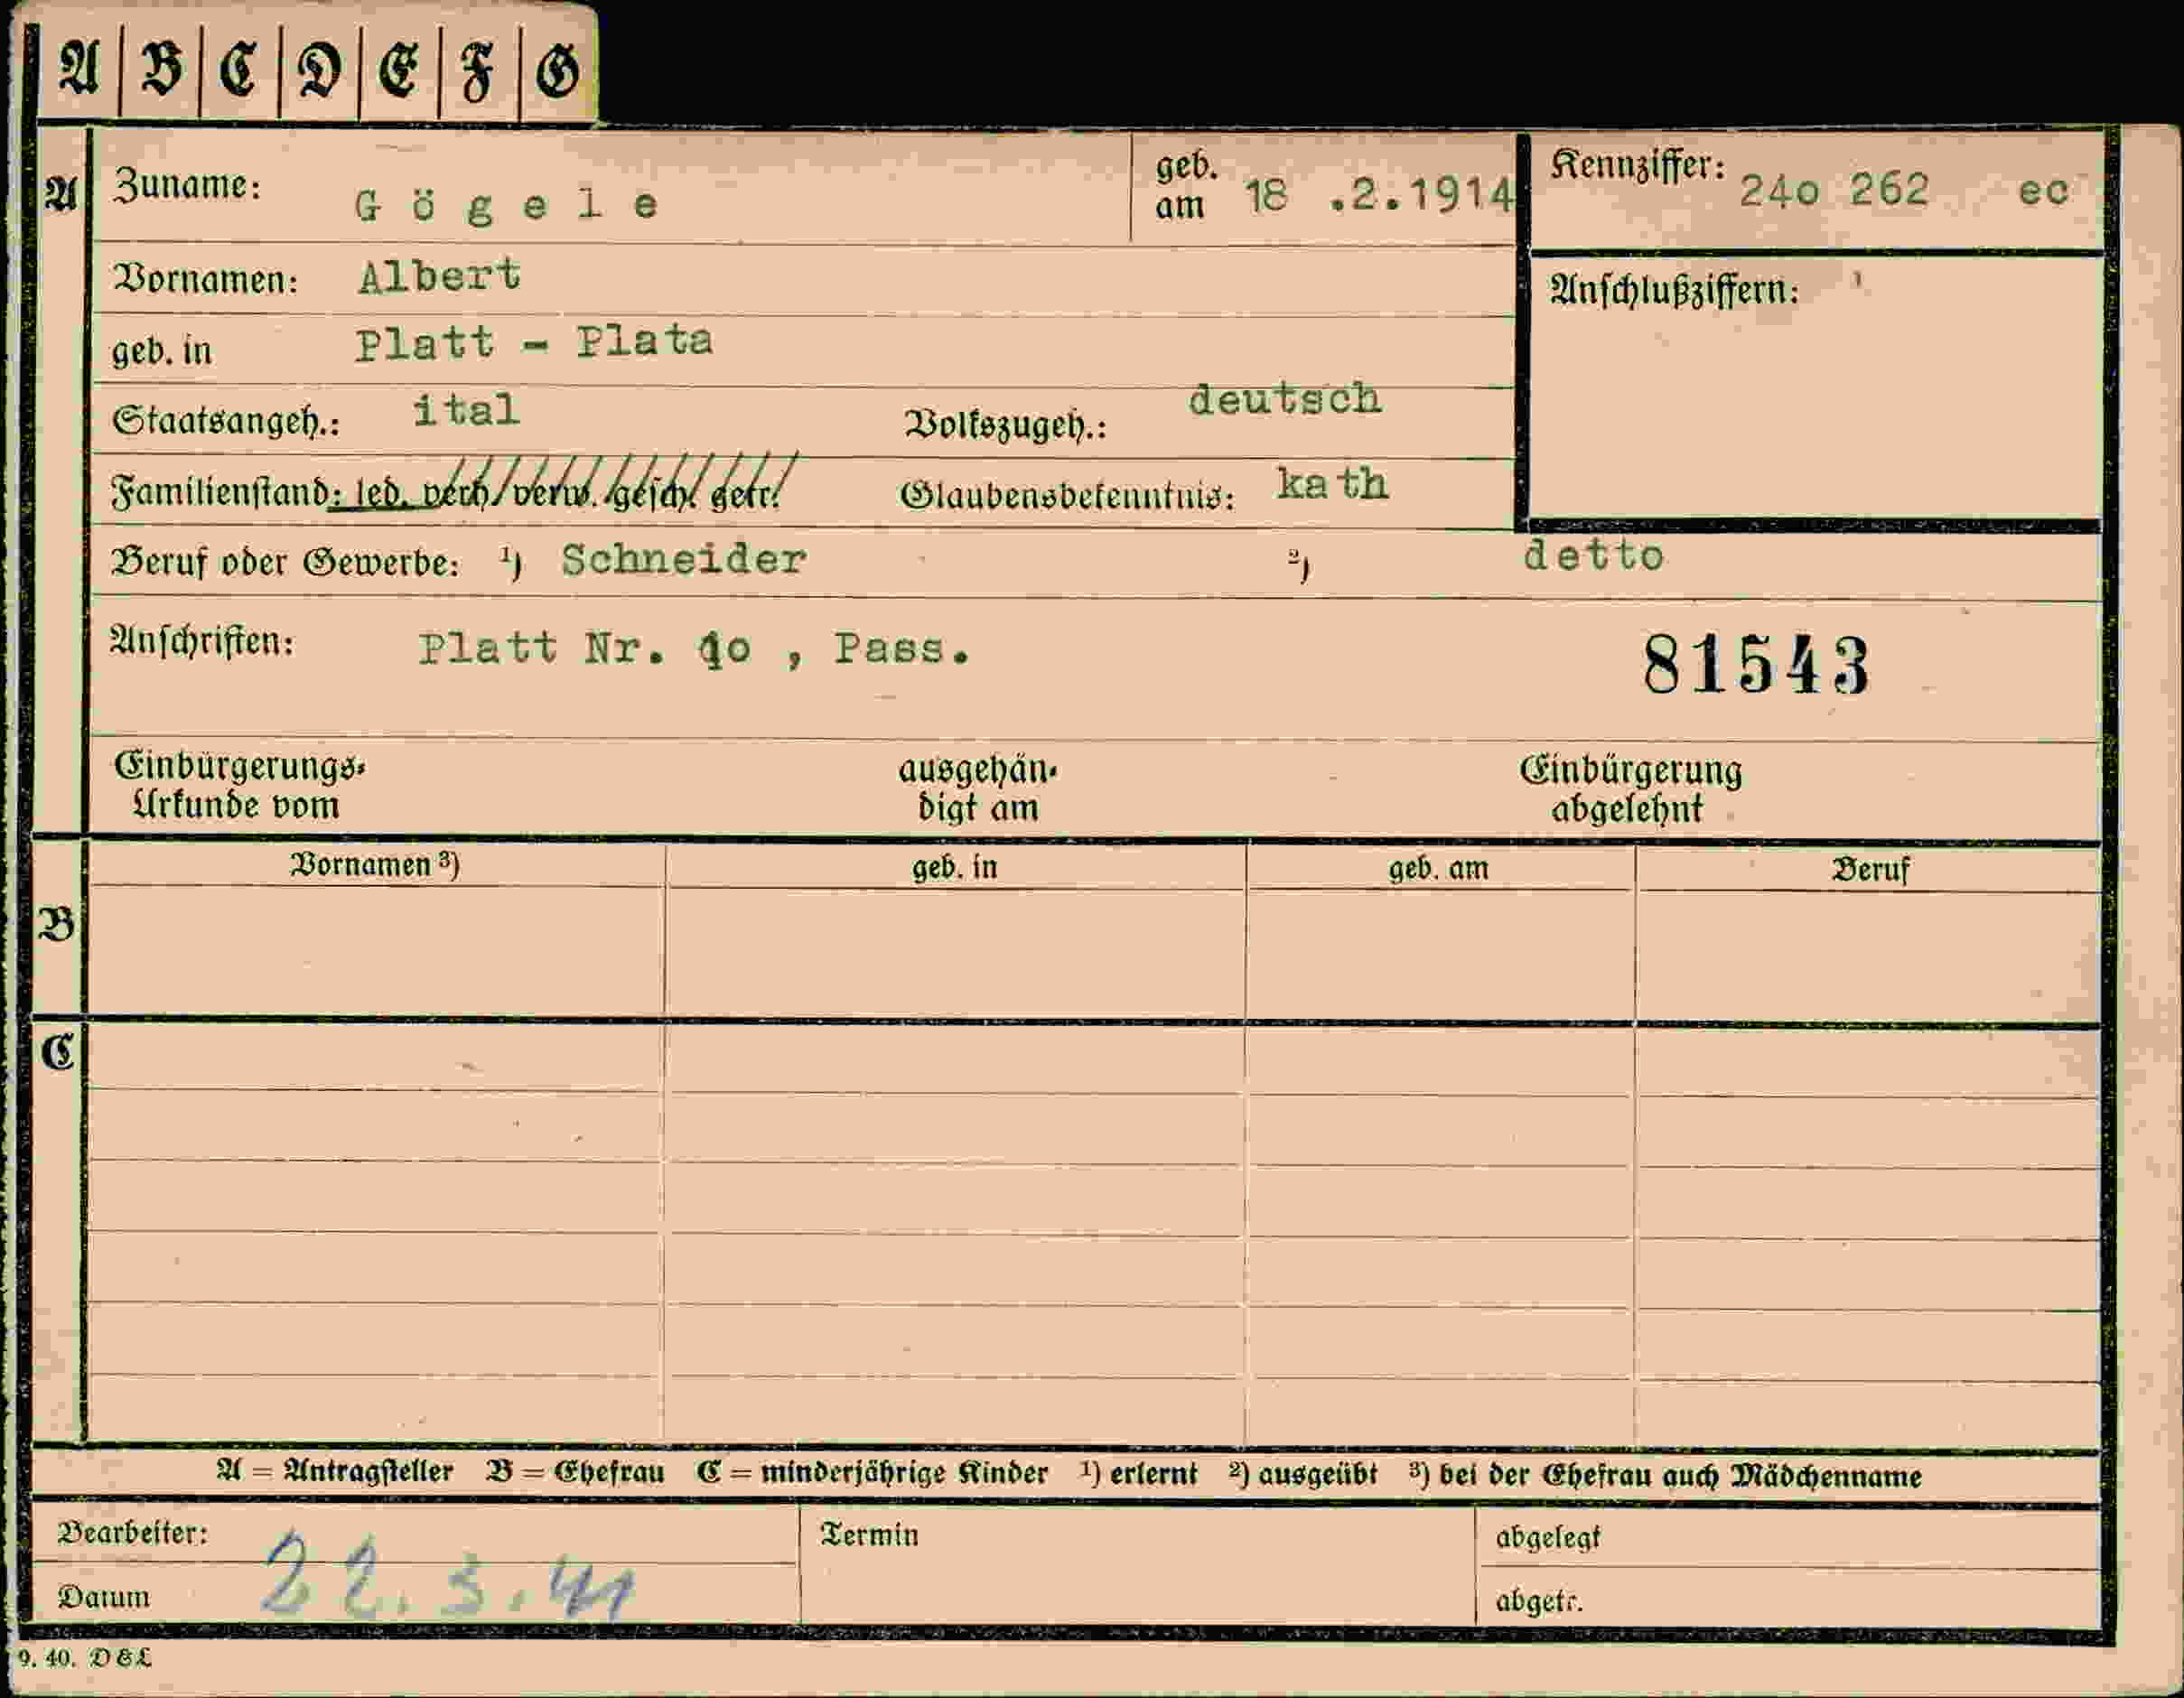Click index tab letter D
This screenshot has width=2184, height=1698.
319,72
